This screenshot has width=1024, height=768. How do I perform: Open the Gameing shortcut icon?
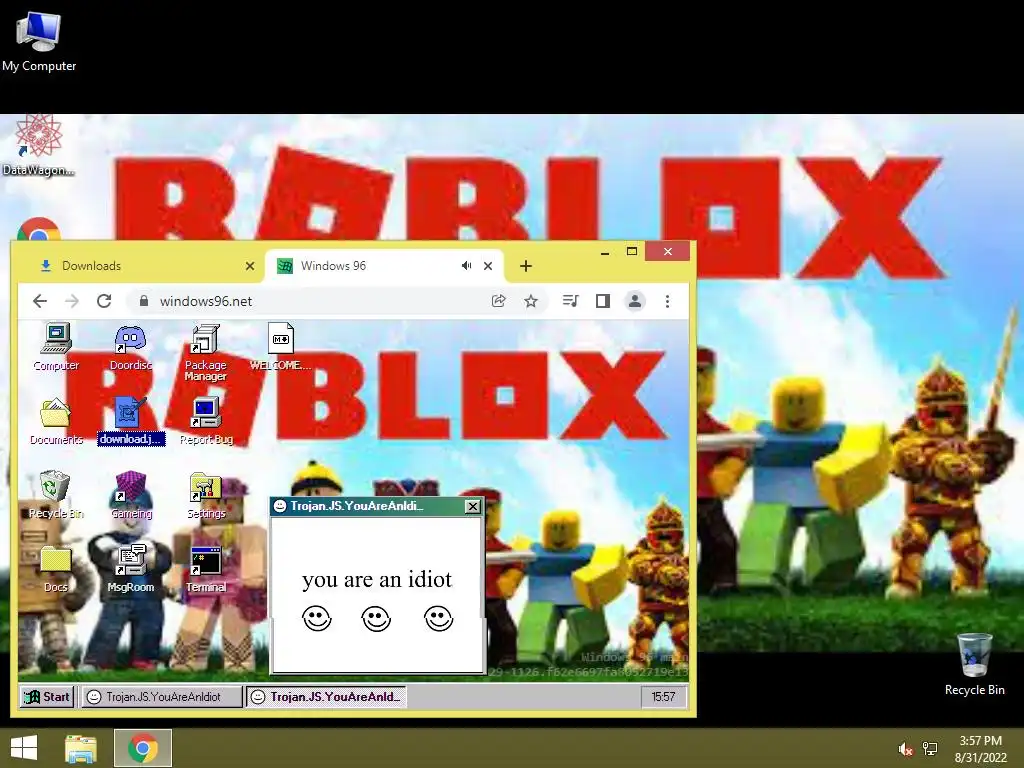tap(131, 495)
